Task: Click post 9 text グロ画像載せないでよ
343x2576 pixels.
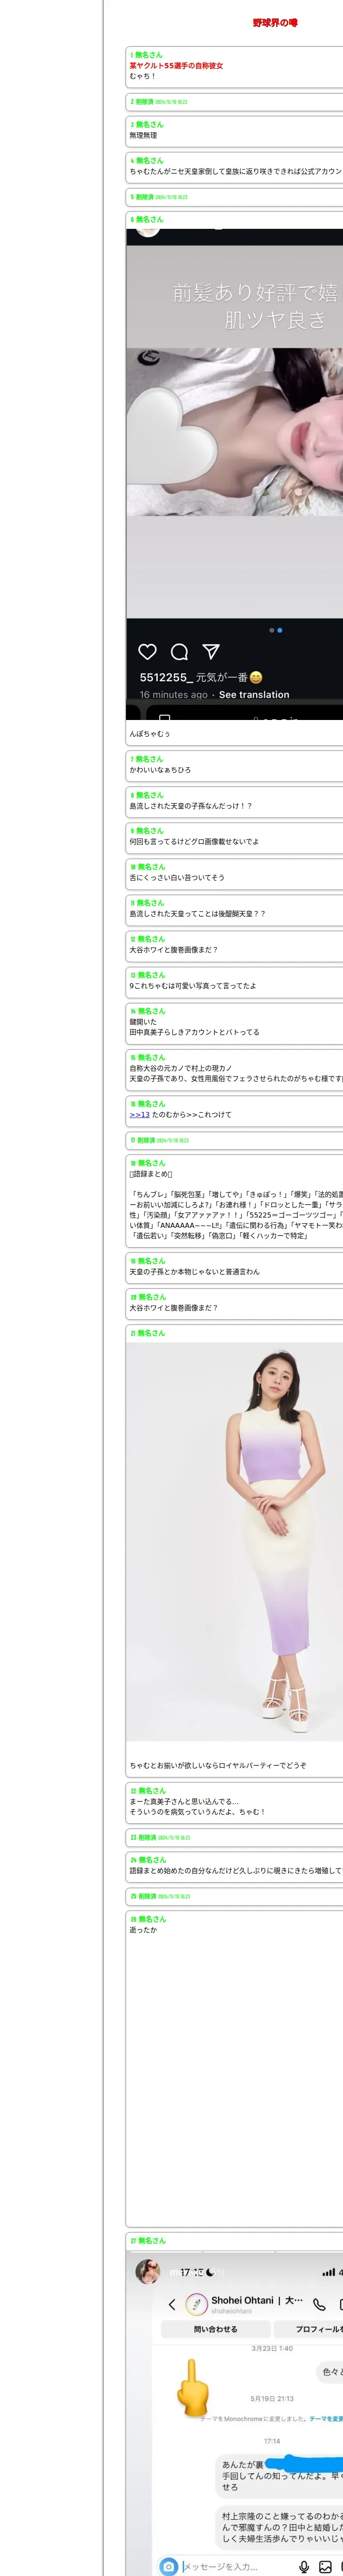Action: 194,841
